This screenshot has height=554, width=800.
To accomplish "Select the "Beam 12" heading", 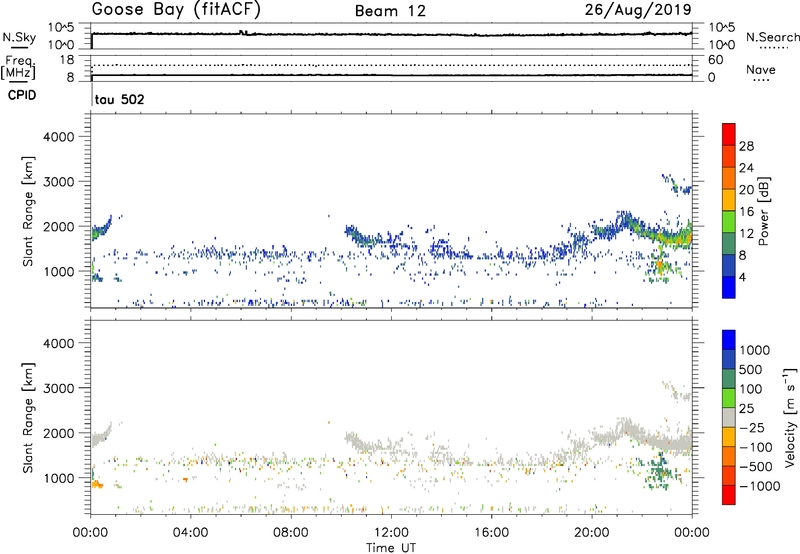I will click(390, 11).
